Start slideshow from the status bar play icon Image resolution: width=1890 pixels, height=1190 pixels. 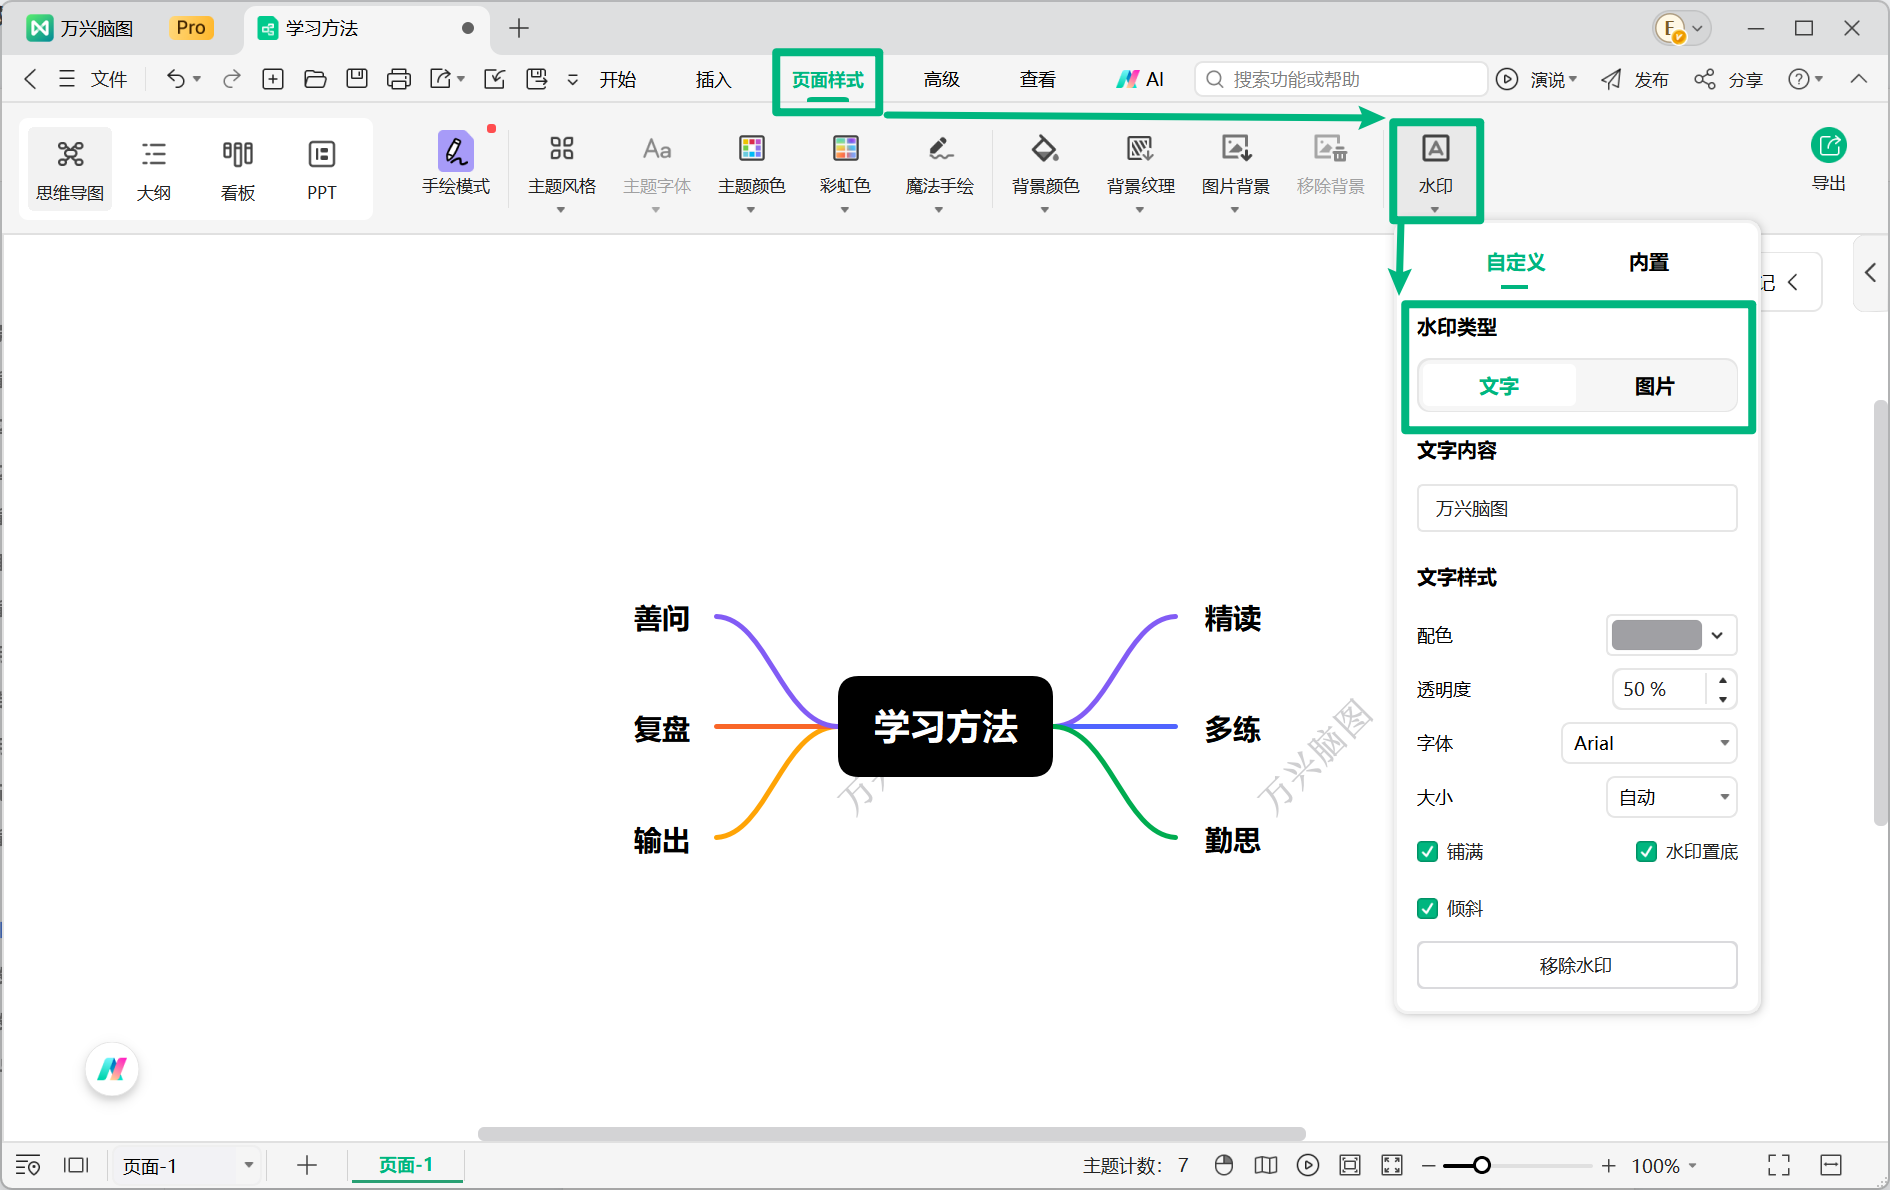click(1307, 1165)
